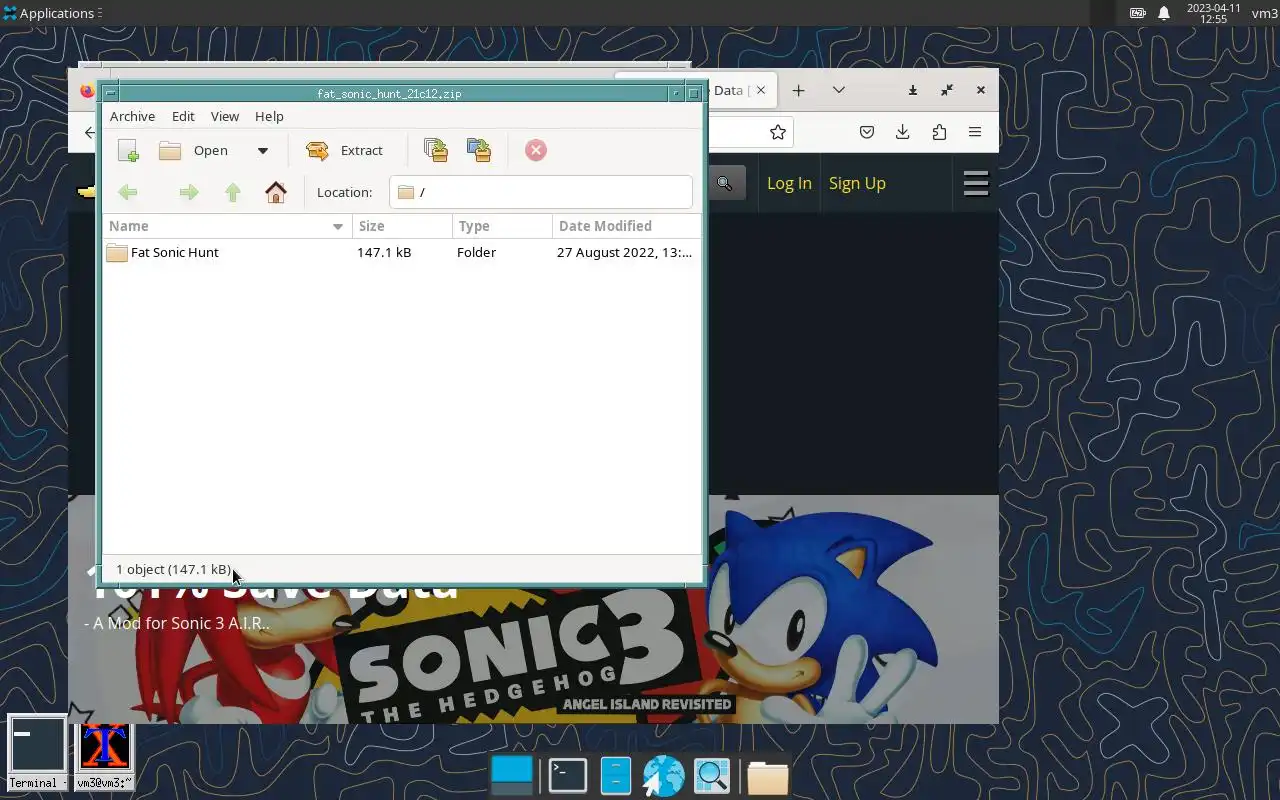Open Firefox application hamburger menu
The width and height of the screenshot is (1280, 800).
975,132
